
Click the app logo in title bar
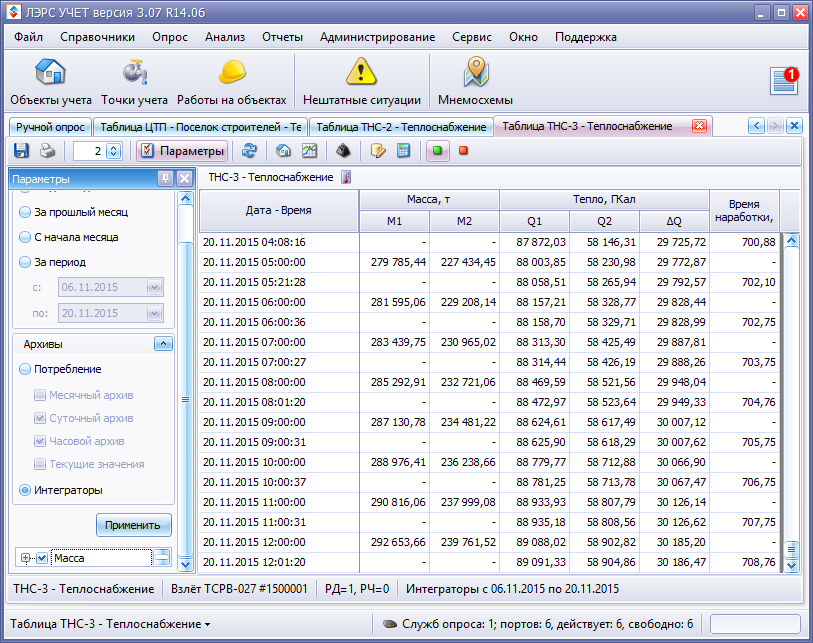14,12
